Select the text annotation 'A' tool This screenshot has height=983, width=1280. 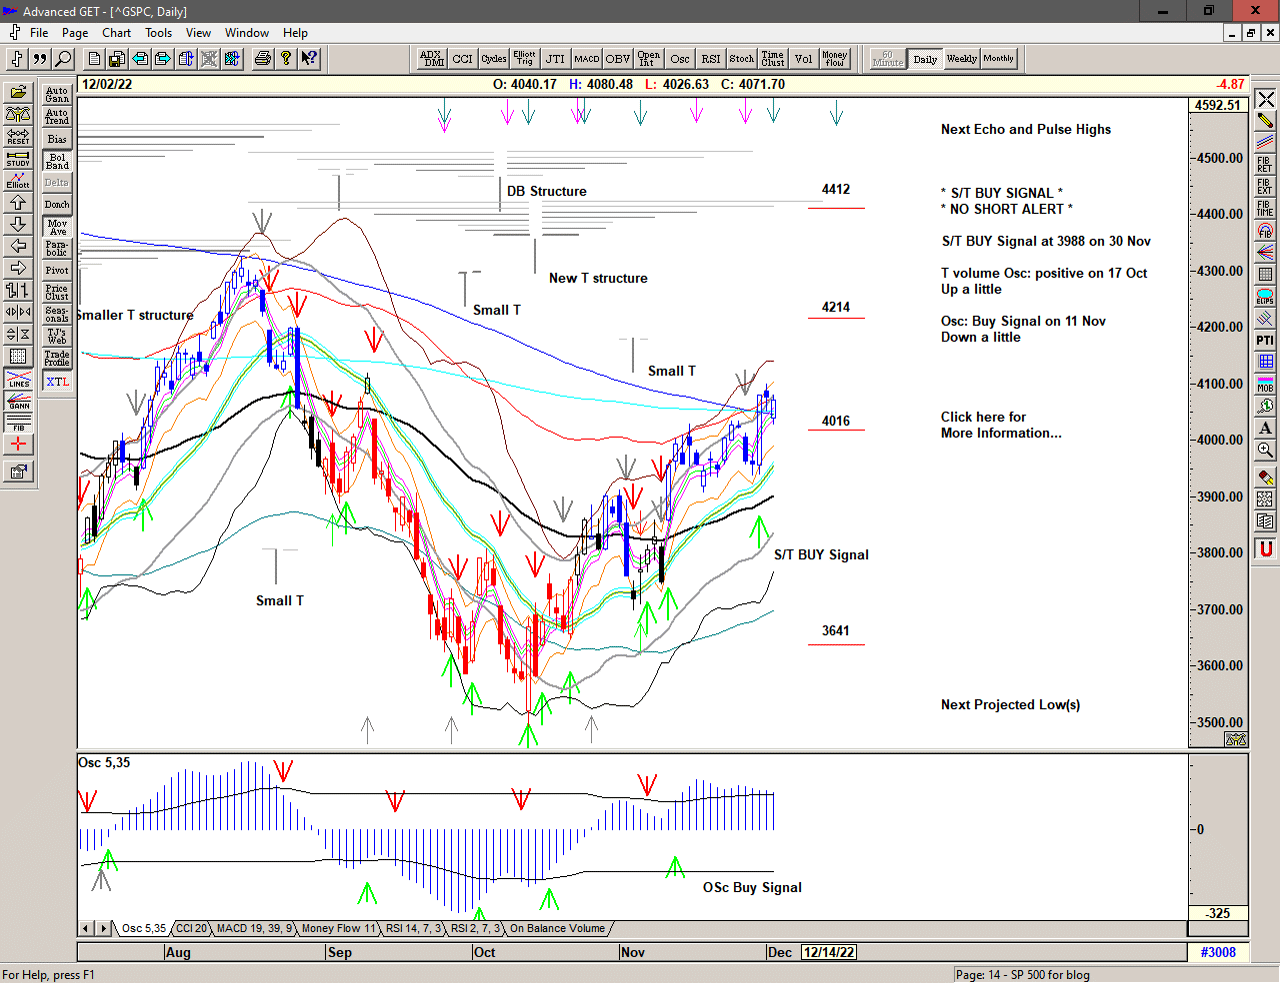(1265, 428)
